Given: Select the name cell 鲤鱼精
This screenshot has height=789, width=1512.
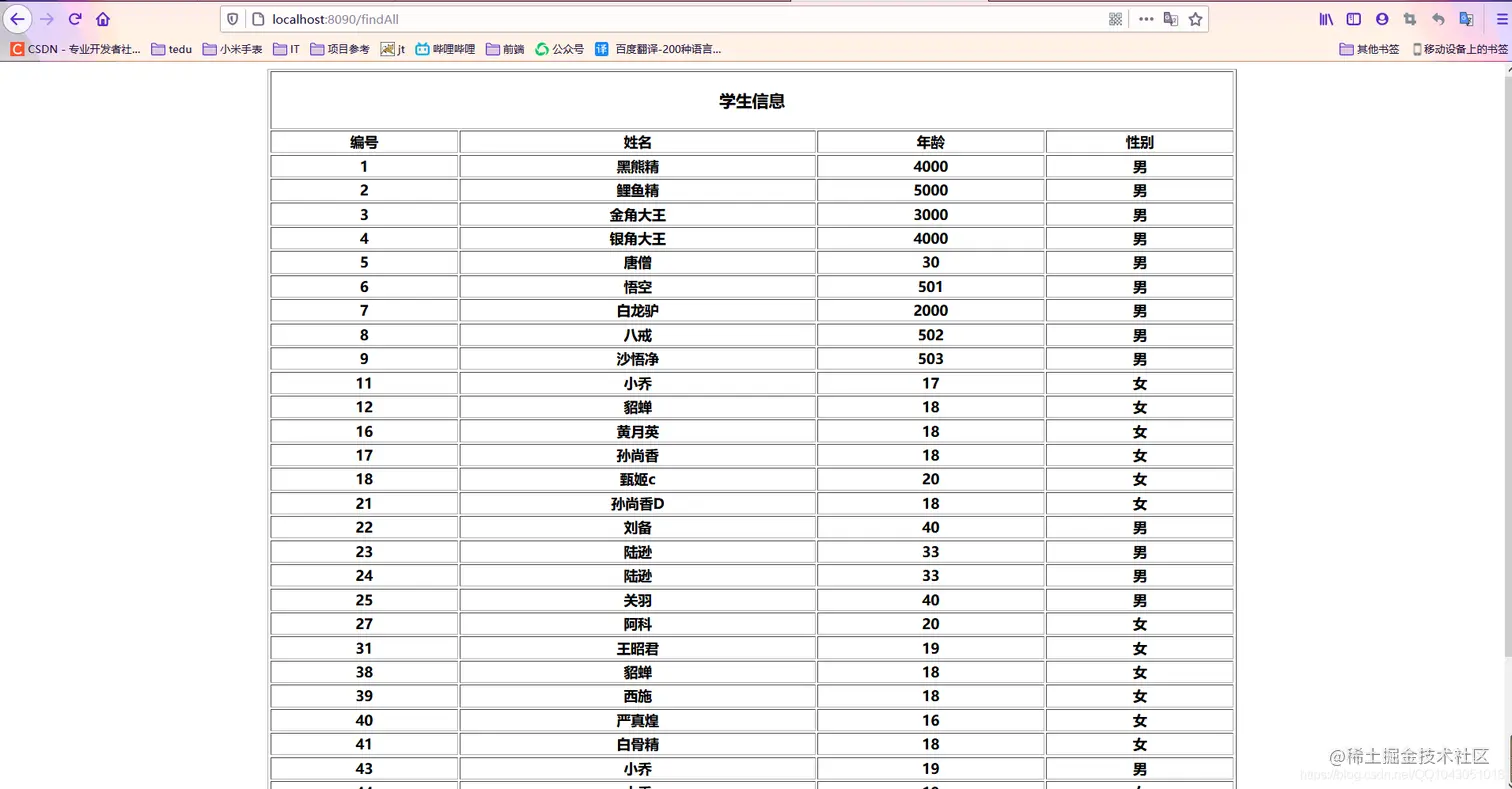Looking at the screenshot, I should tap(638, 190).
